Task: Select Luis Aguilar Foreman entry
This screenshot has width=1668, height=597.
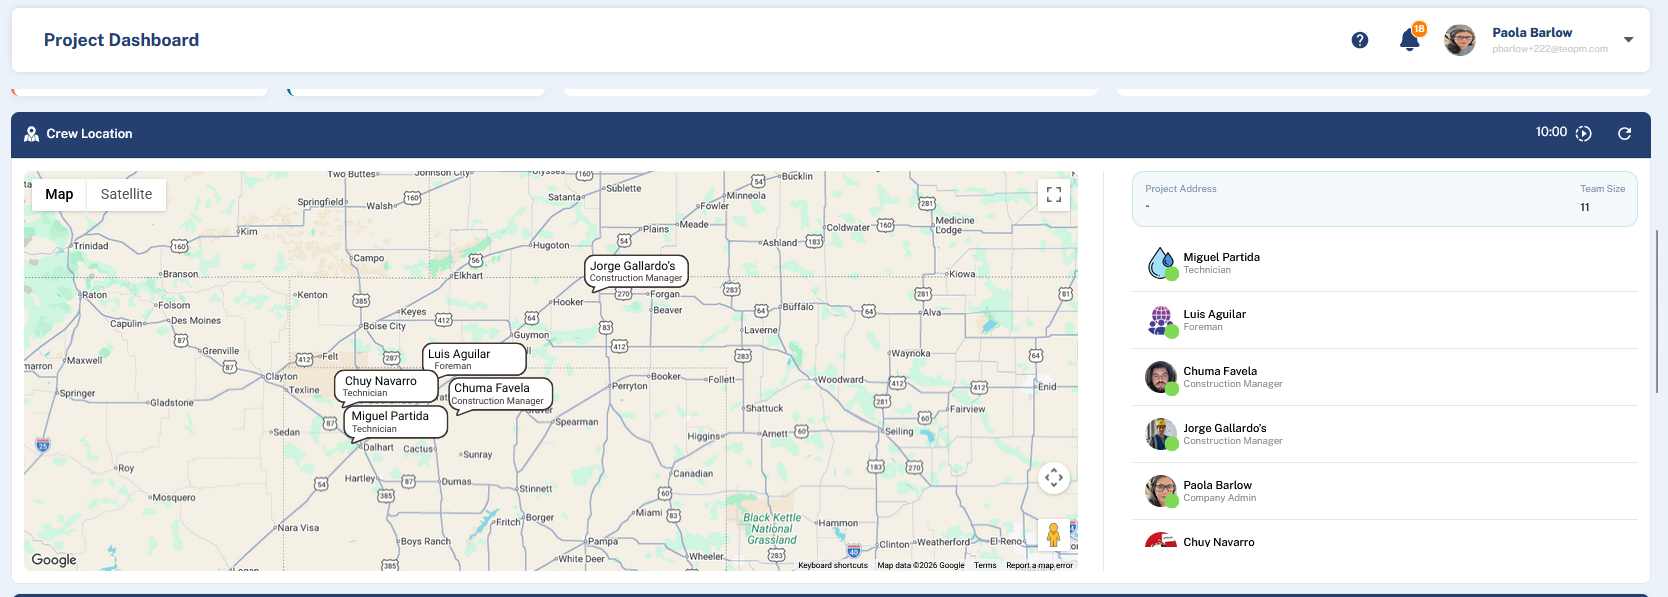Action: (x=1385, y=320)
